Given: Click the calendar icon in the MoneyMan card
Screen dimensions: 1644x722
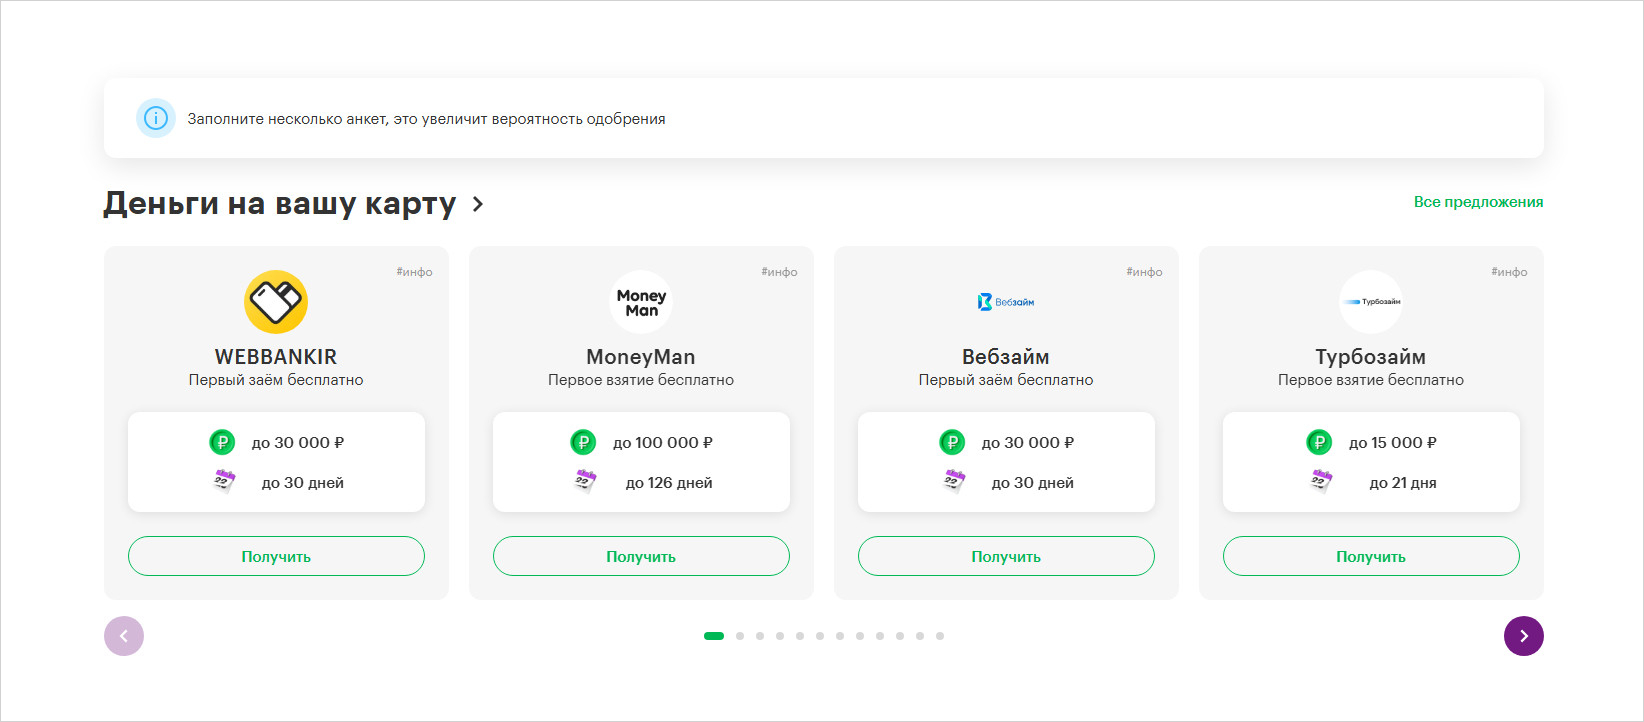Looking at the screenshot, I should (586, 482).
